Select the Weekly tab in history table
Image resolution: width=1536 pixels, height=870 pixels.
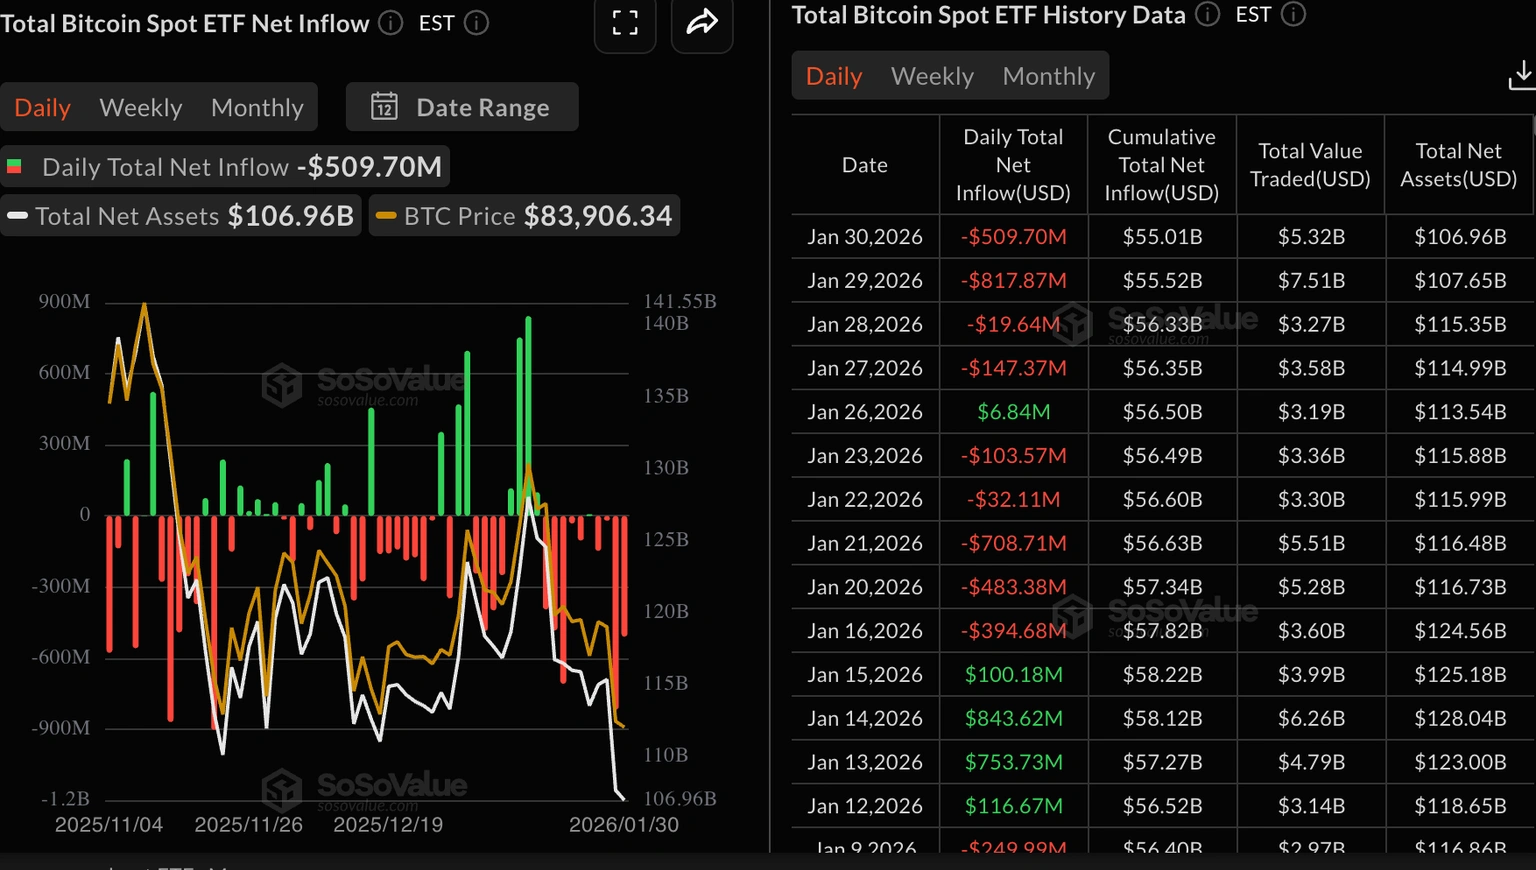[x=931, y=75]
